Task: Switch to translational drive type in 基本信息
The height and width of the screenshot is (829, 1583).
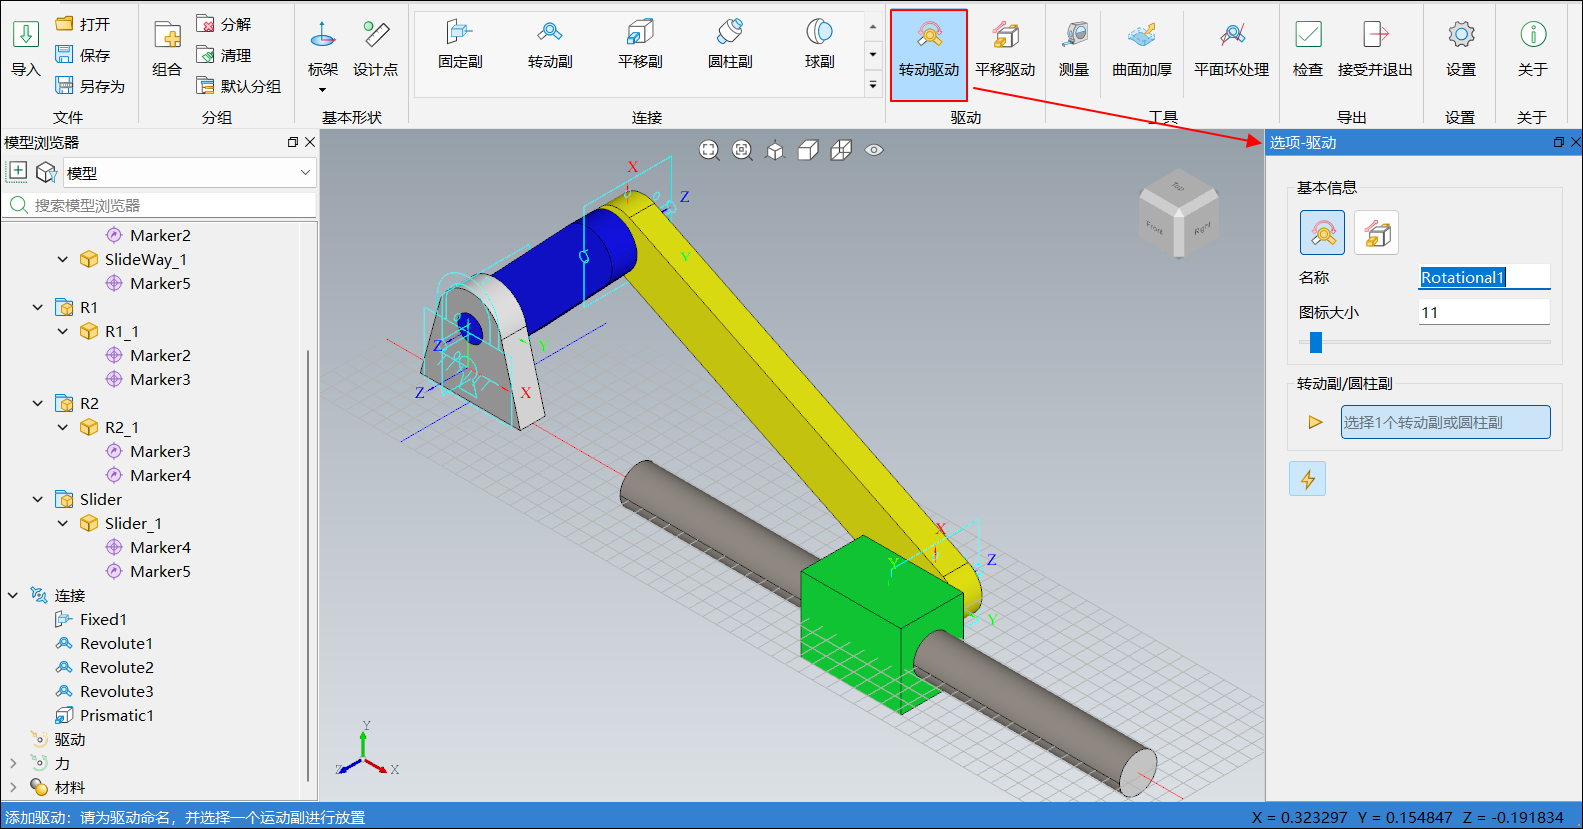Action: [1376, 233]
